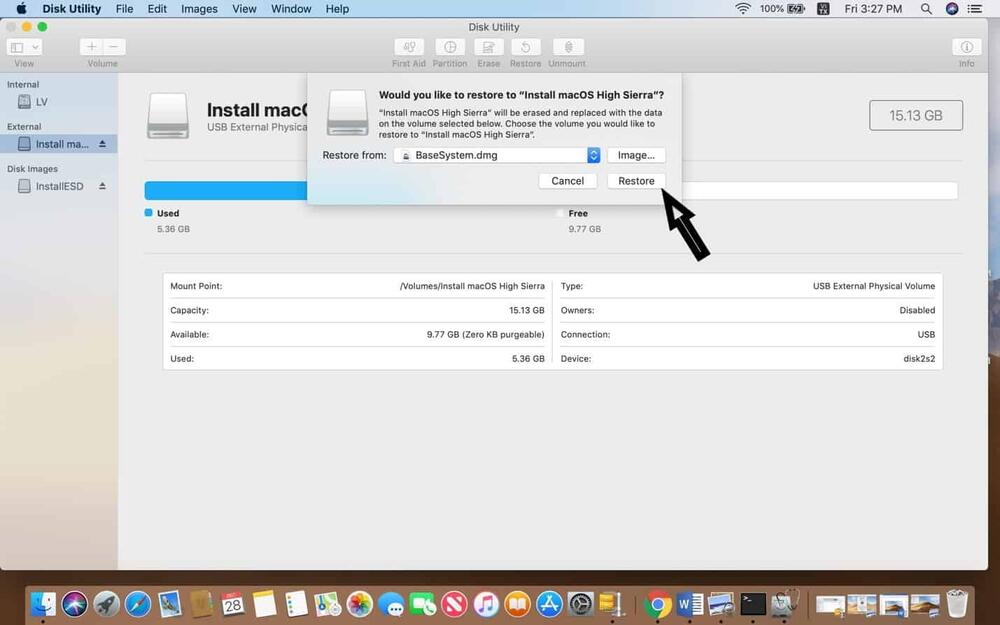This screenshot has height=625, width=1000.
Task: Eject the Install macOS external volume
Action: coord(102,144)
